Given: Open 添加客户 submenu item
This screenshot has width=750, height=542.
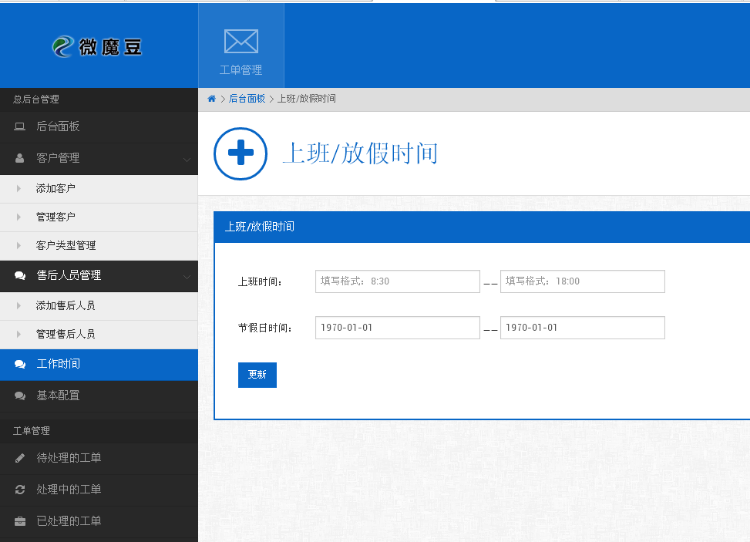Looking at the screenshot, I should coord(56,188).
